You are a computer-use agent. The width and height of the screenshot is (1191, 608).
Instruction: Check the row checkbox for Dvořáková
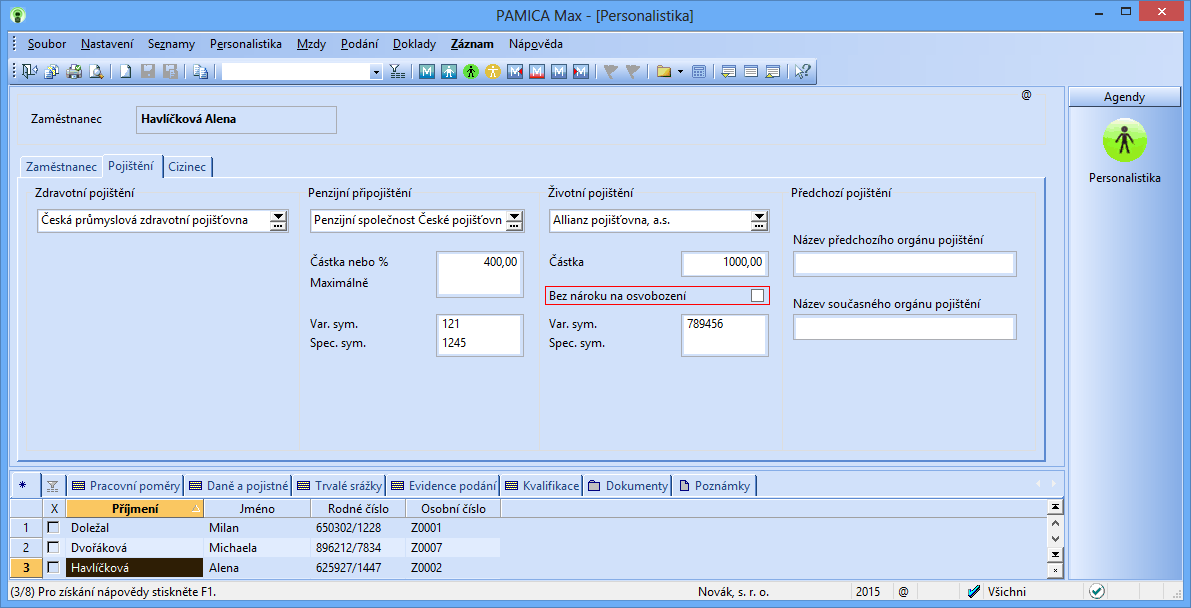53,547
